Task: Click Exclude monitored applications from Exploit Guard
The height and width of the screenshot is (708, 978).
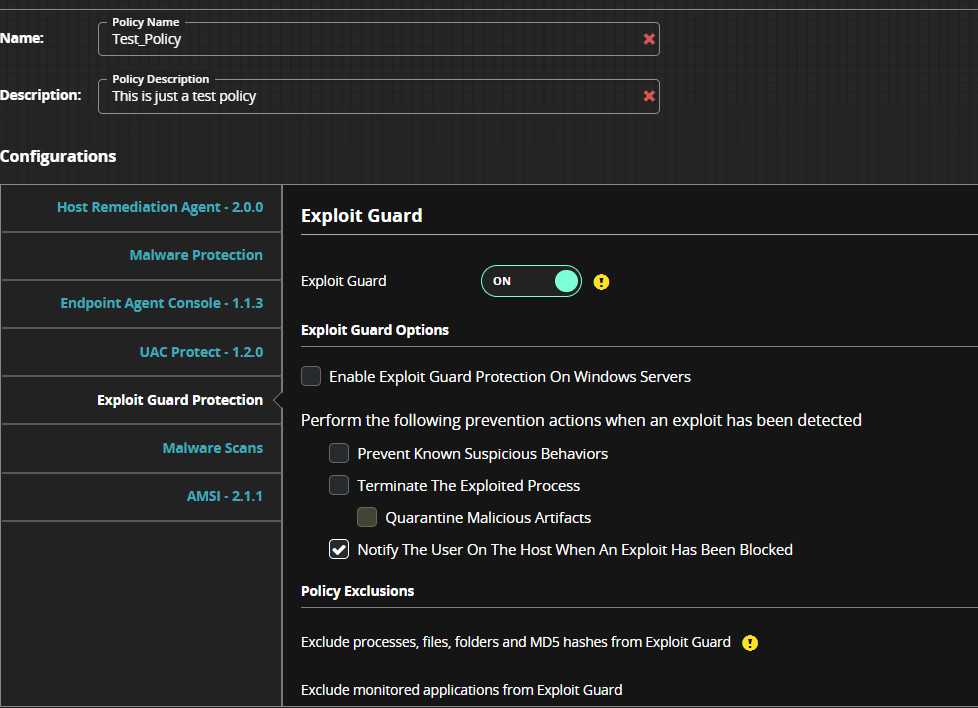Action: pos(461,690)
